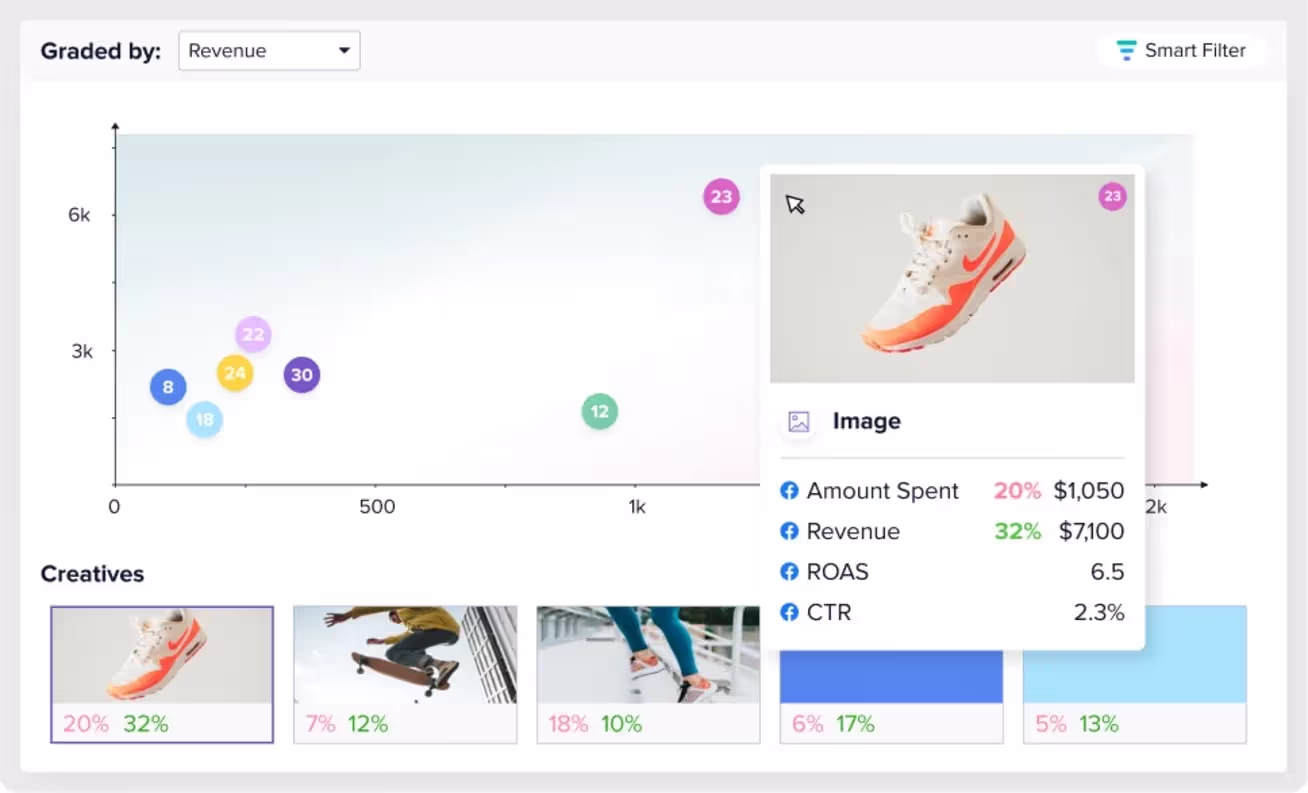Screen dimensions: 1308x793
Task: Click the 6k y-axis label
Action: pyautogui.click(x=79, y=215)
